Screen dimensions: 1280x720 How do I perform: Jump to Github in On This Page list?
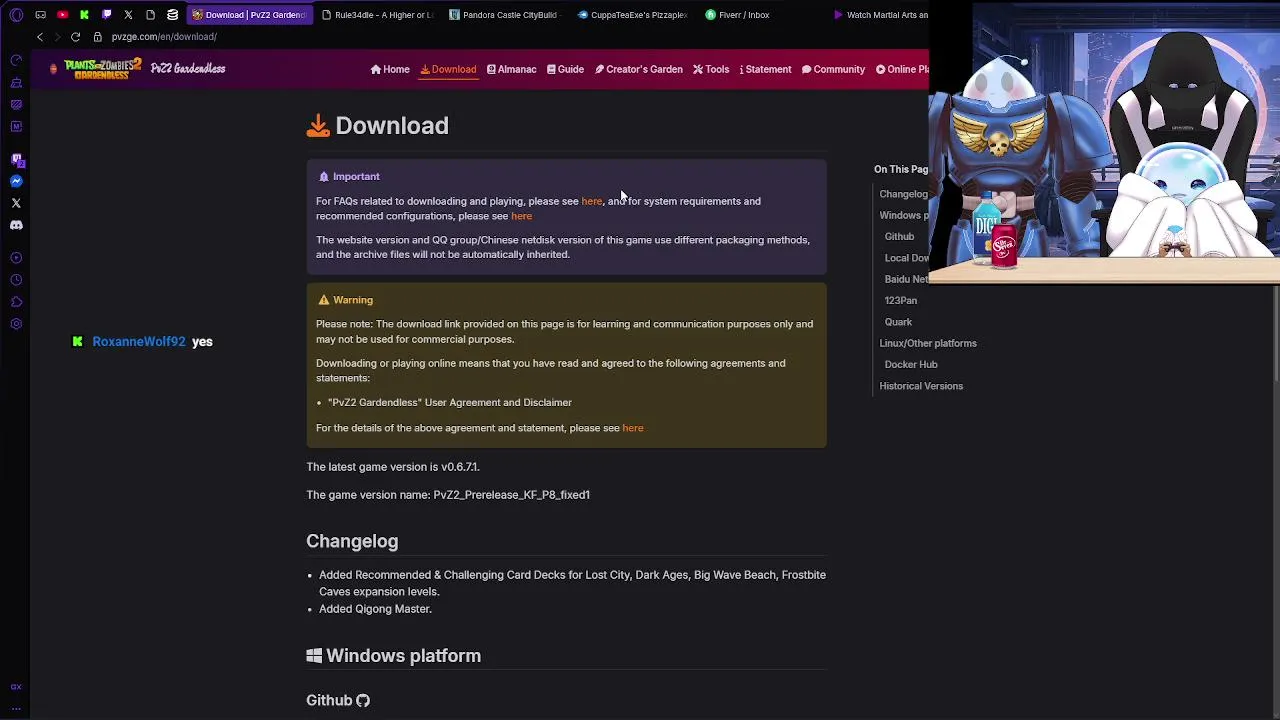[899, 237]
